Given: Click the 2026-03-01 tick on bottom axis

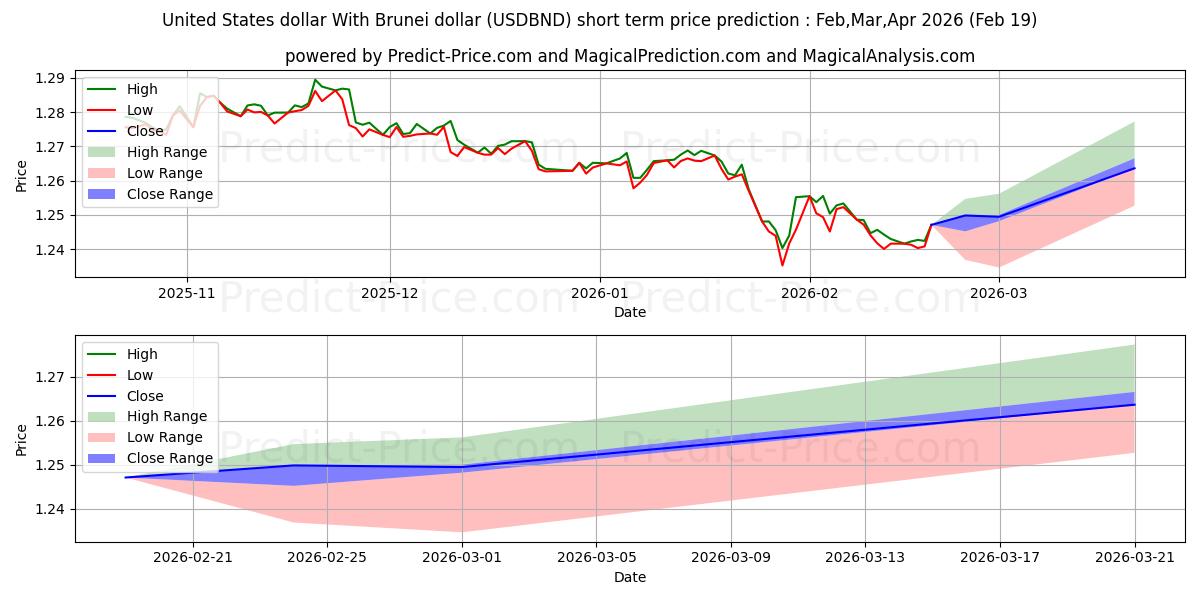Looking at the screenshot, I should (463, 559).
